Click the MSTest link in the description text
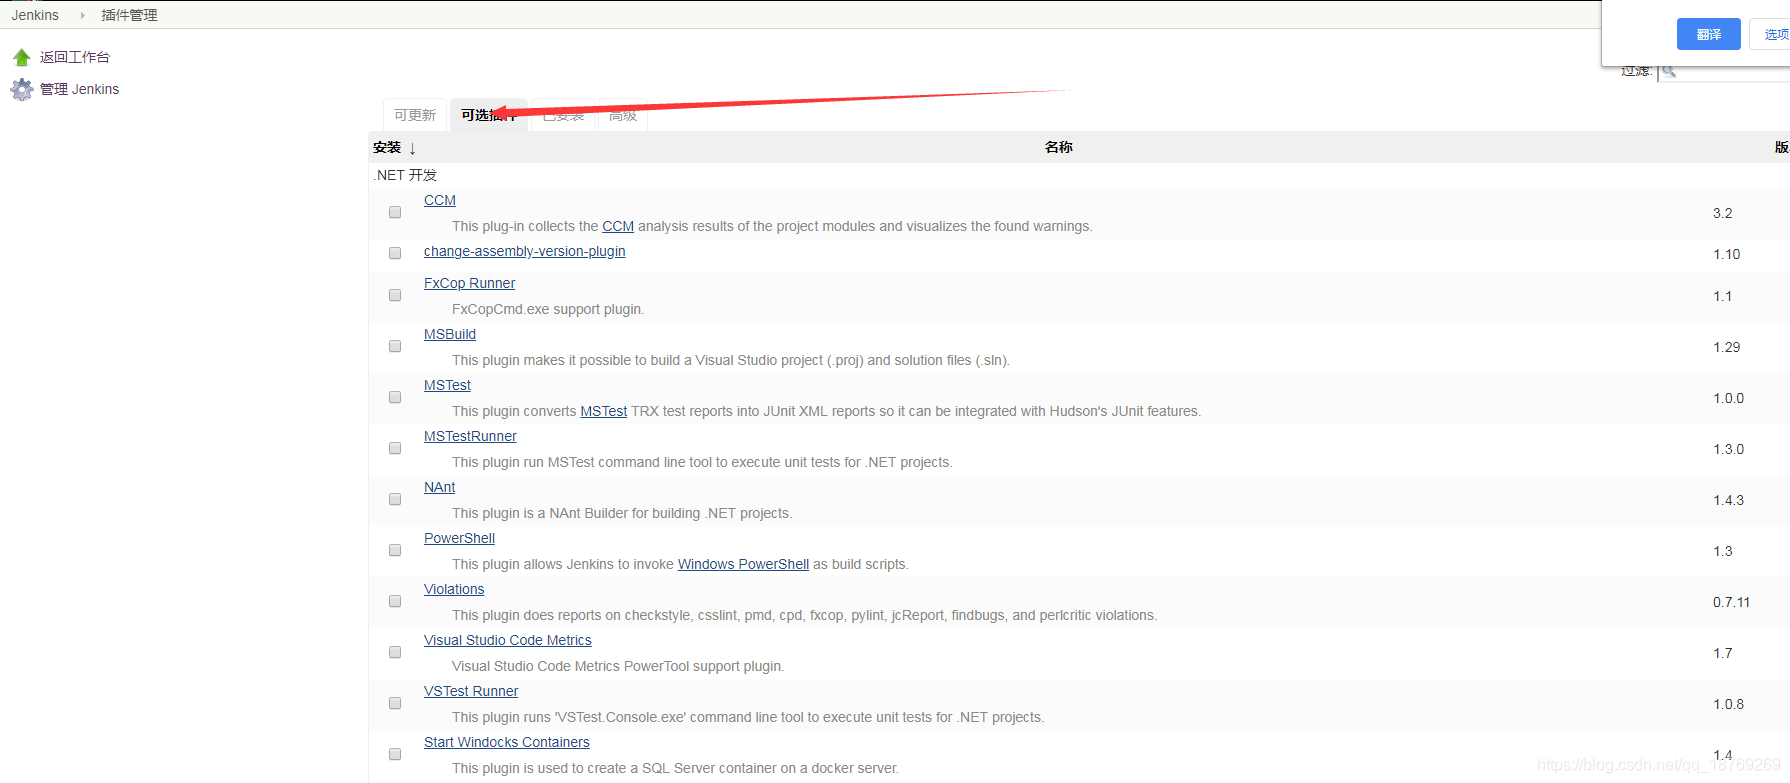This screenshot has width=1790, height=783. click(604, 411)
